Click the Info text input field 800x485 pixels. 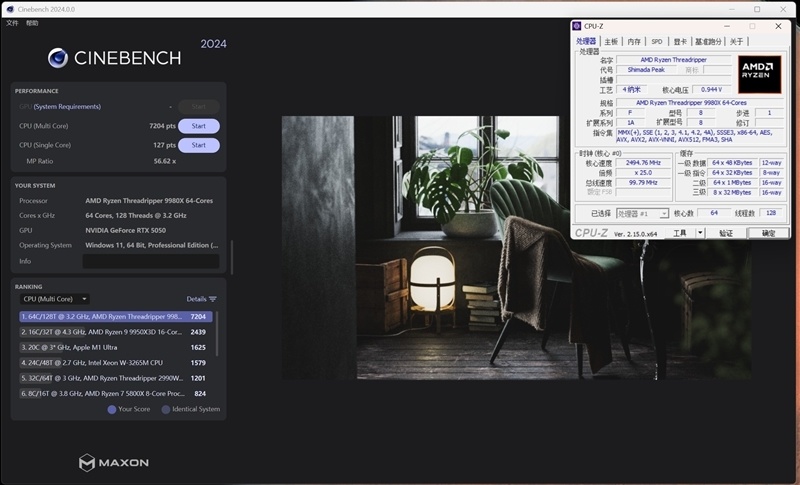(x=150, y=261)
